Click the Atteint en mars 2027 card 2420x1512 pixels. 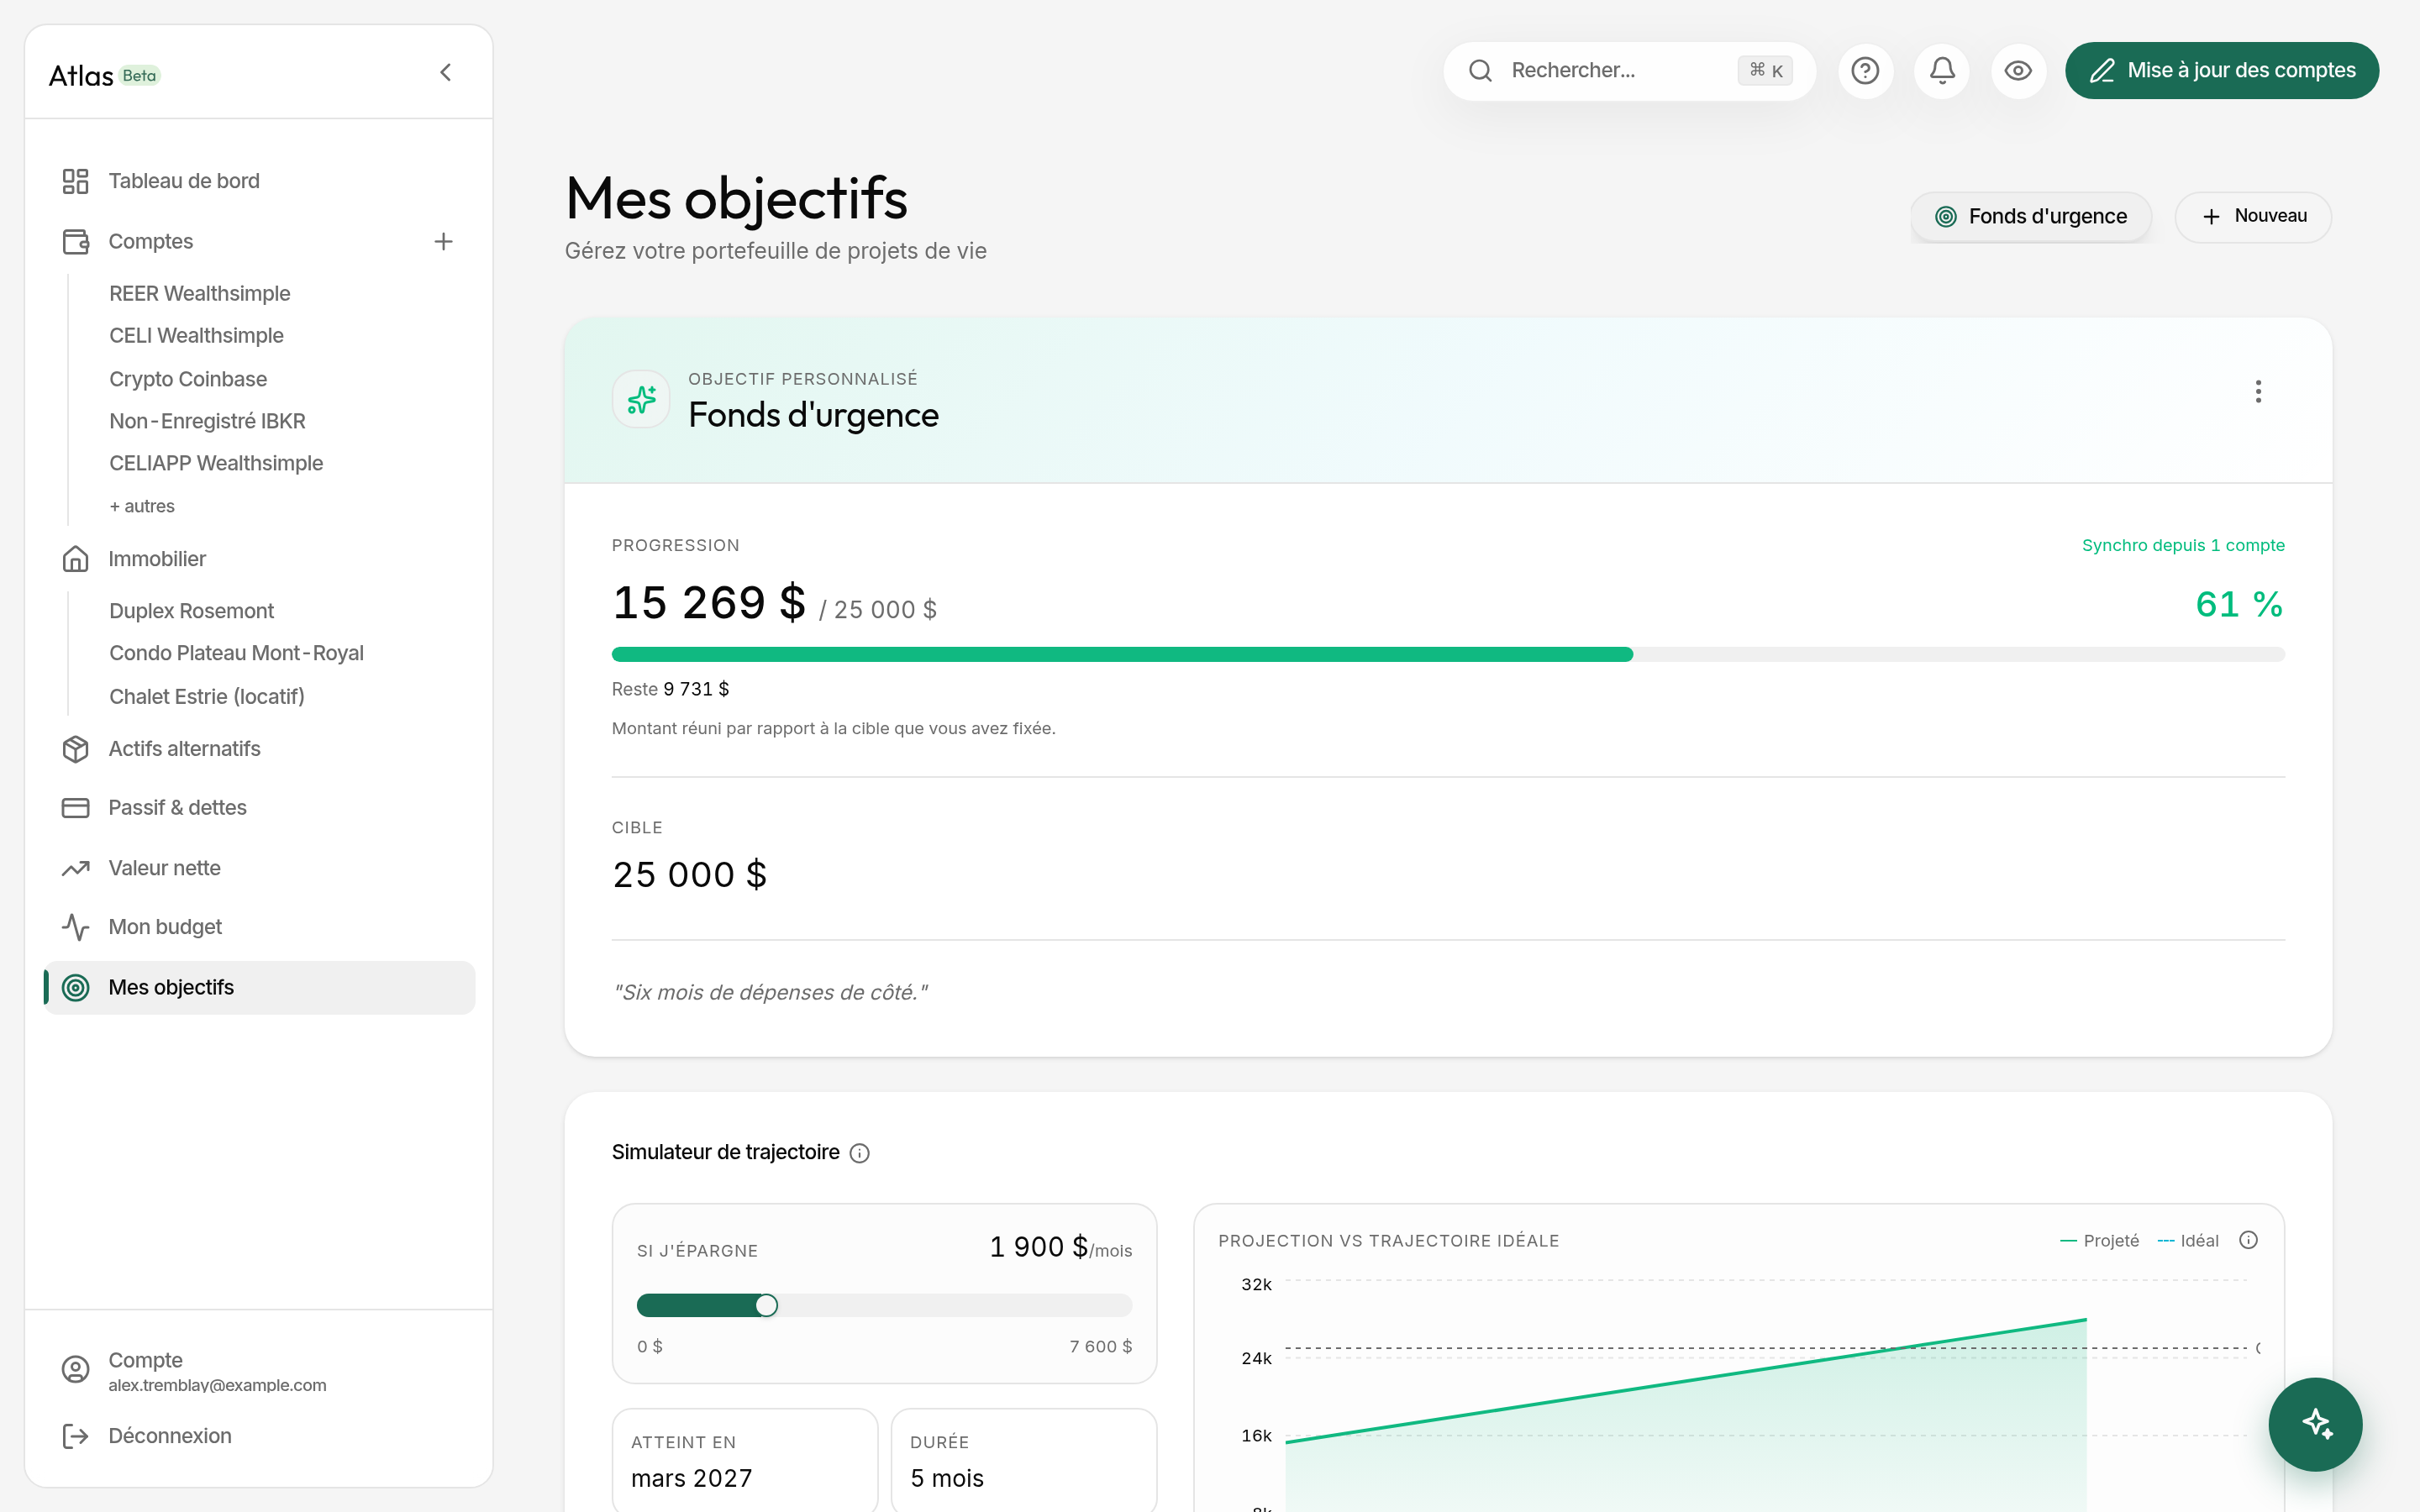click(745, 1461)
